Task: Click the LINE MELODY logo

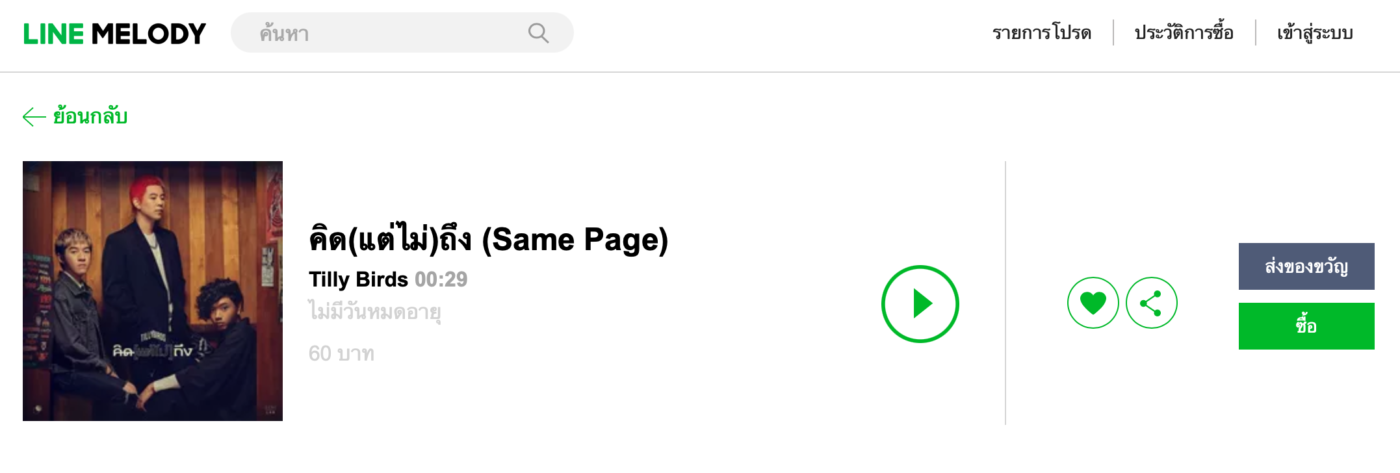Action: click(114, 33)
